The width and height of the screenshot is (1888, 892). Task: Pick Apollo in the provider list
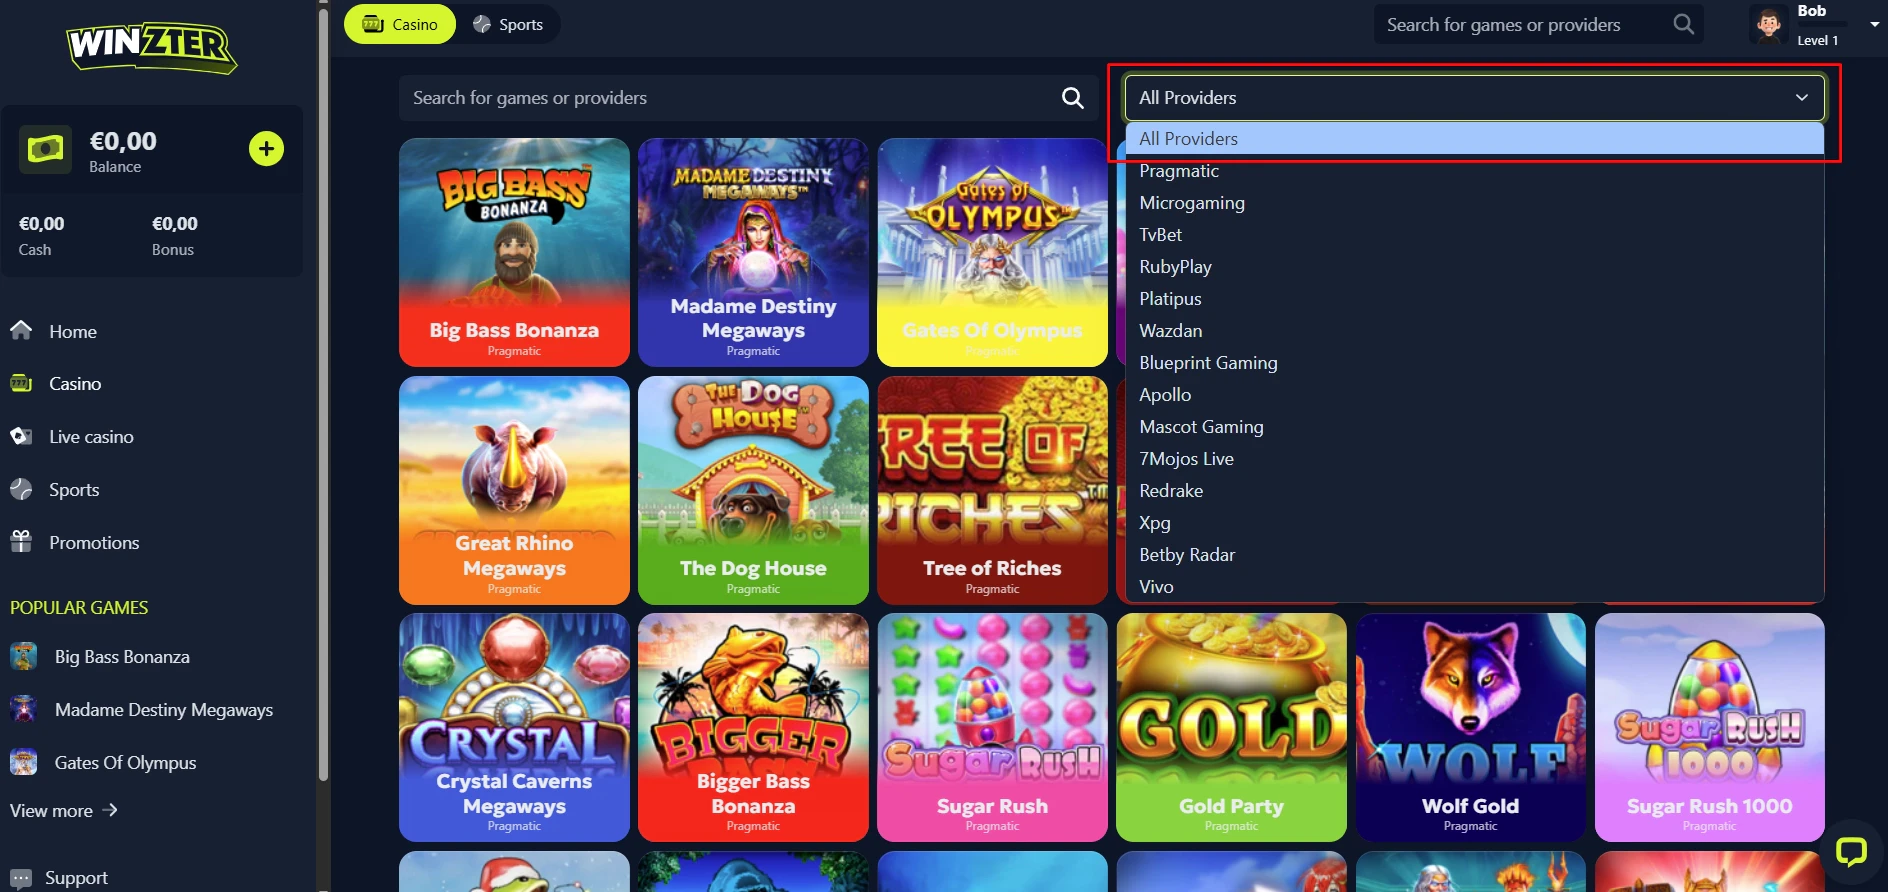(x=1475, y=395)
